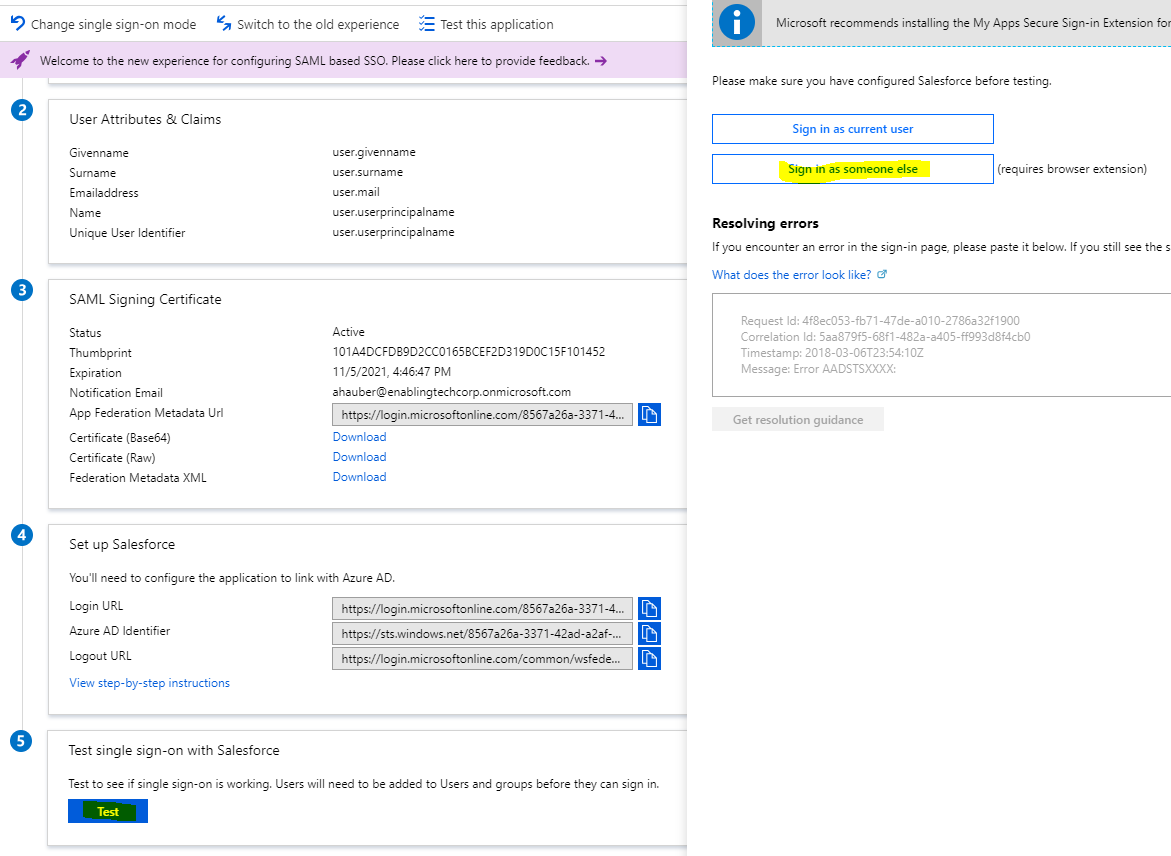This screenshot has width=1171, height=856.
Task: Open What does the error look like link
Action: point(792,275)
